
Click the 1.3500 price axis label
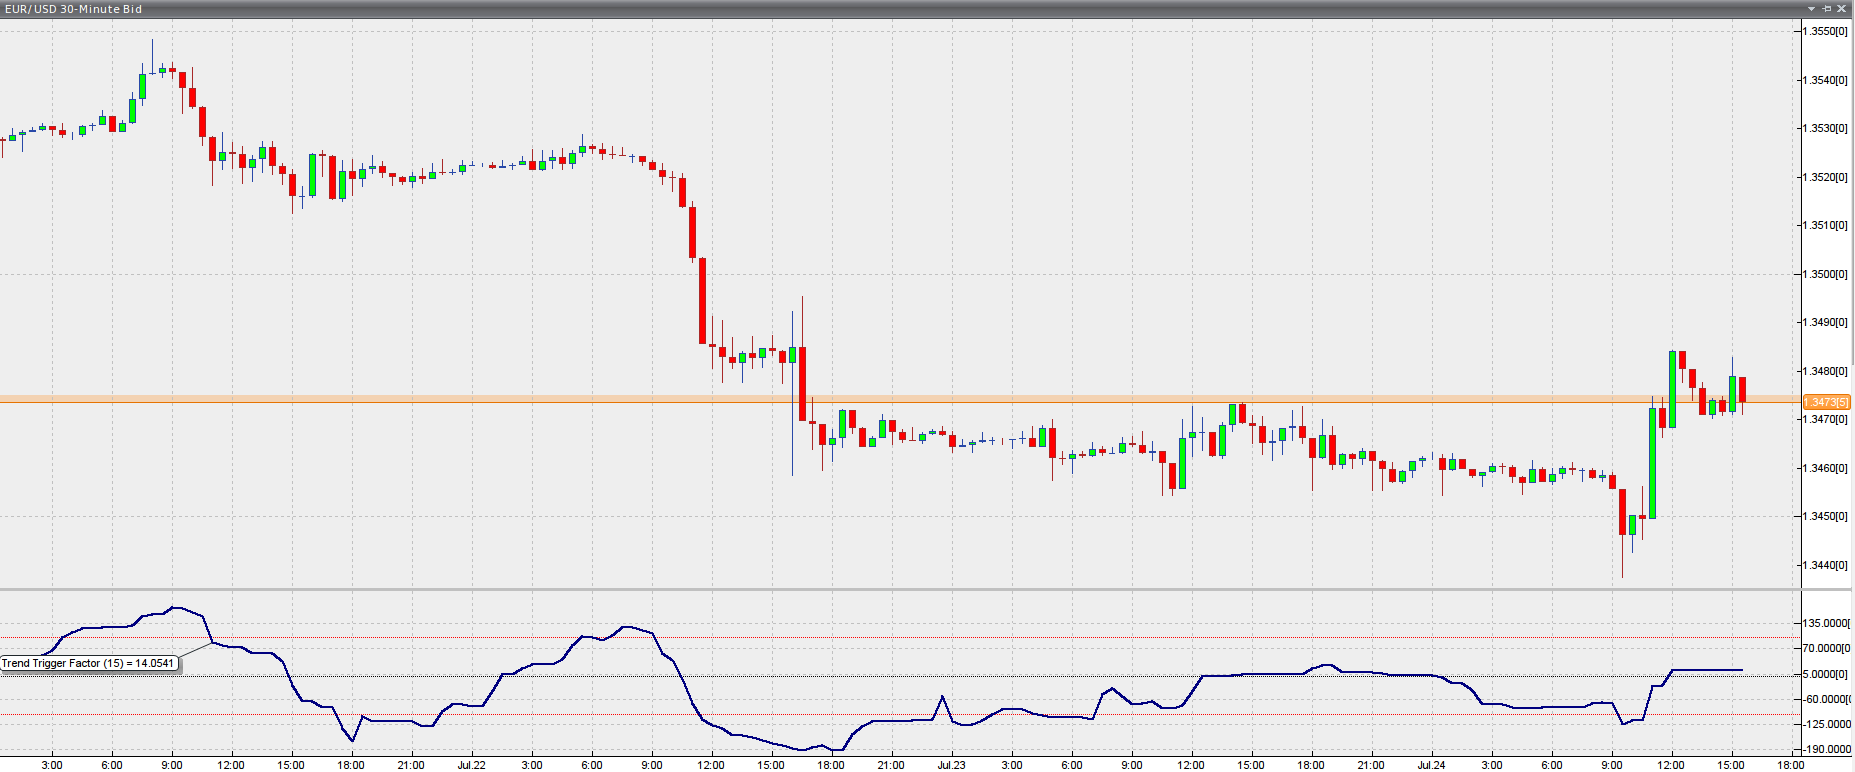(1825, 274)
